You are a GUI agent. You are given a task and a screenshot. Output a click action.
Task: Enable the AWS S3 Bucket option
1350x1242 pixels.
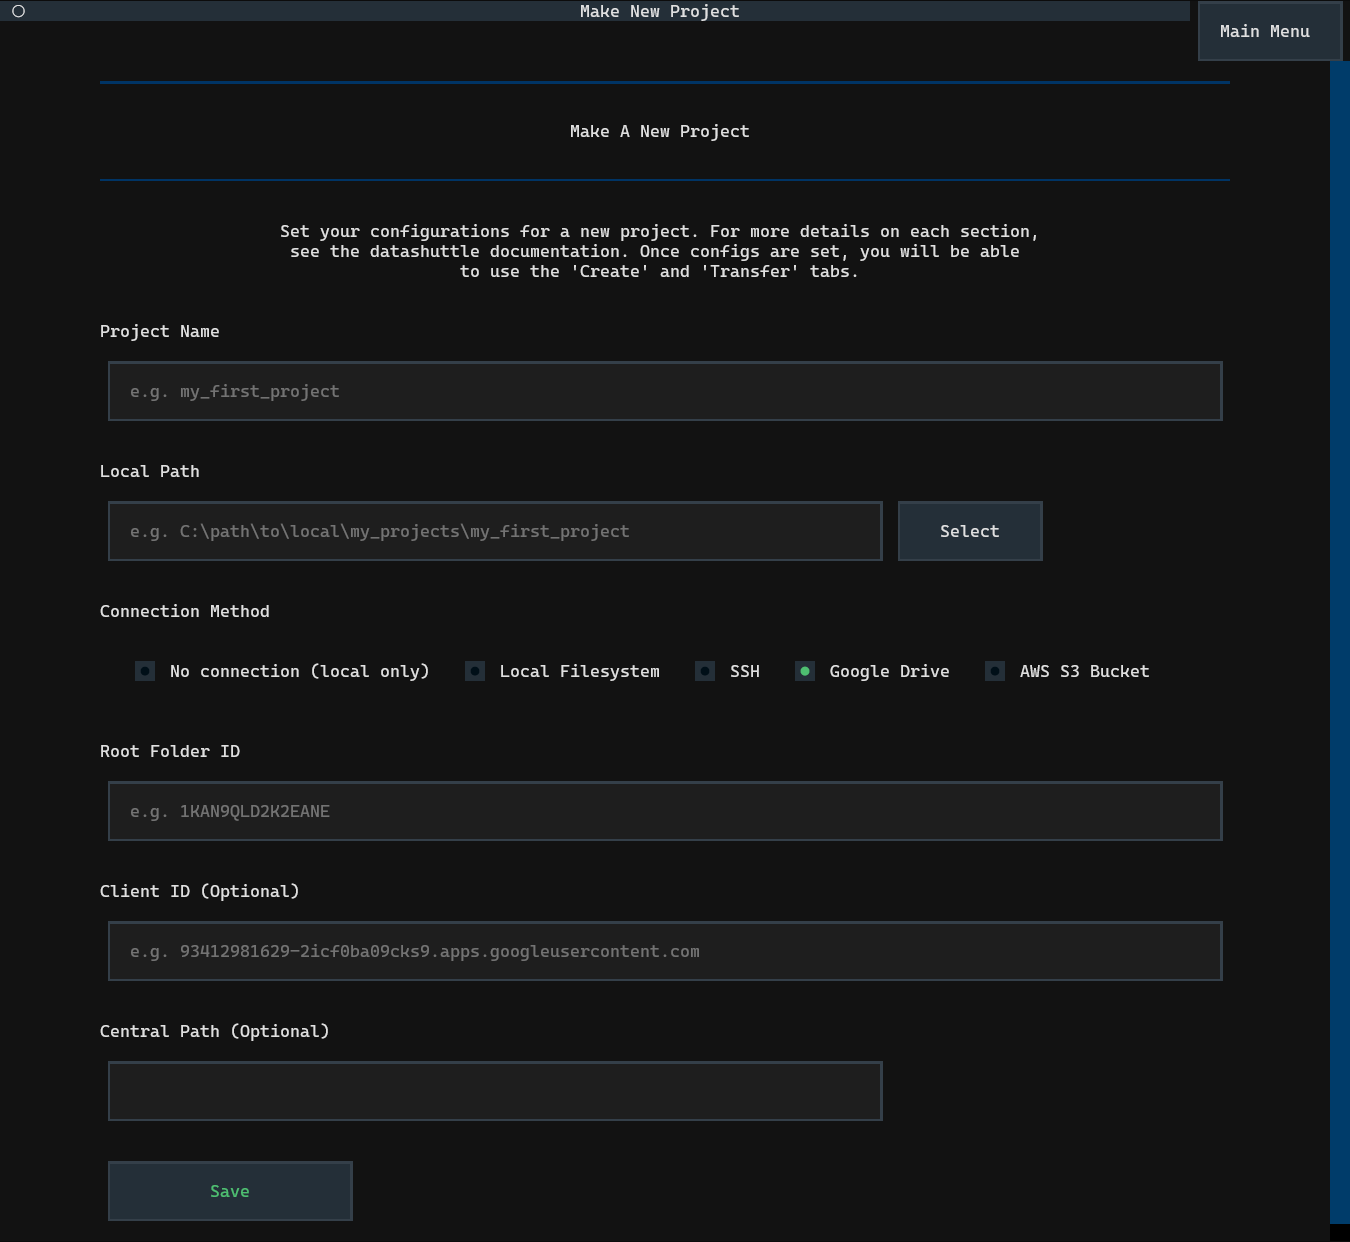(x=995, y=671)
